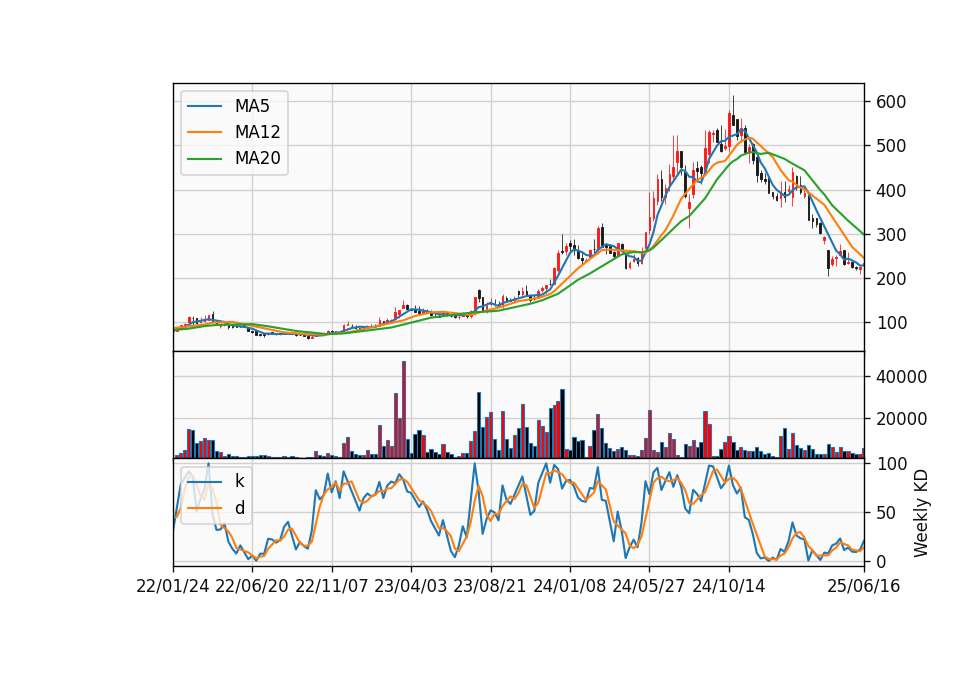
Task: Click the 200 price axis tick label
Action: 891,279
